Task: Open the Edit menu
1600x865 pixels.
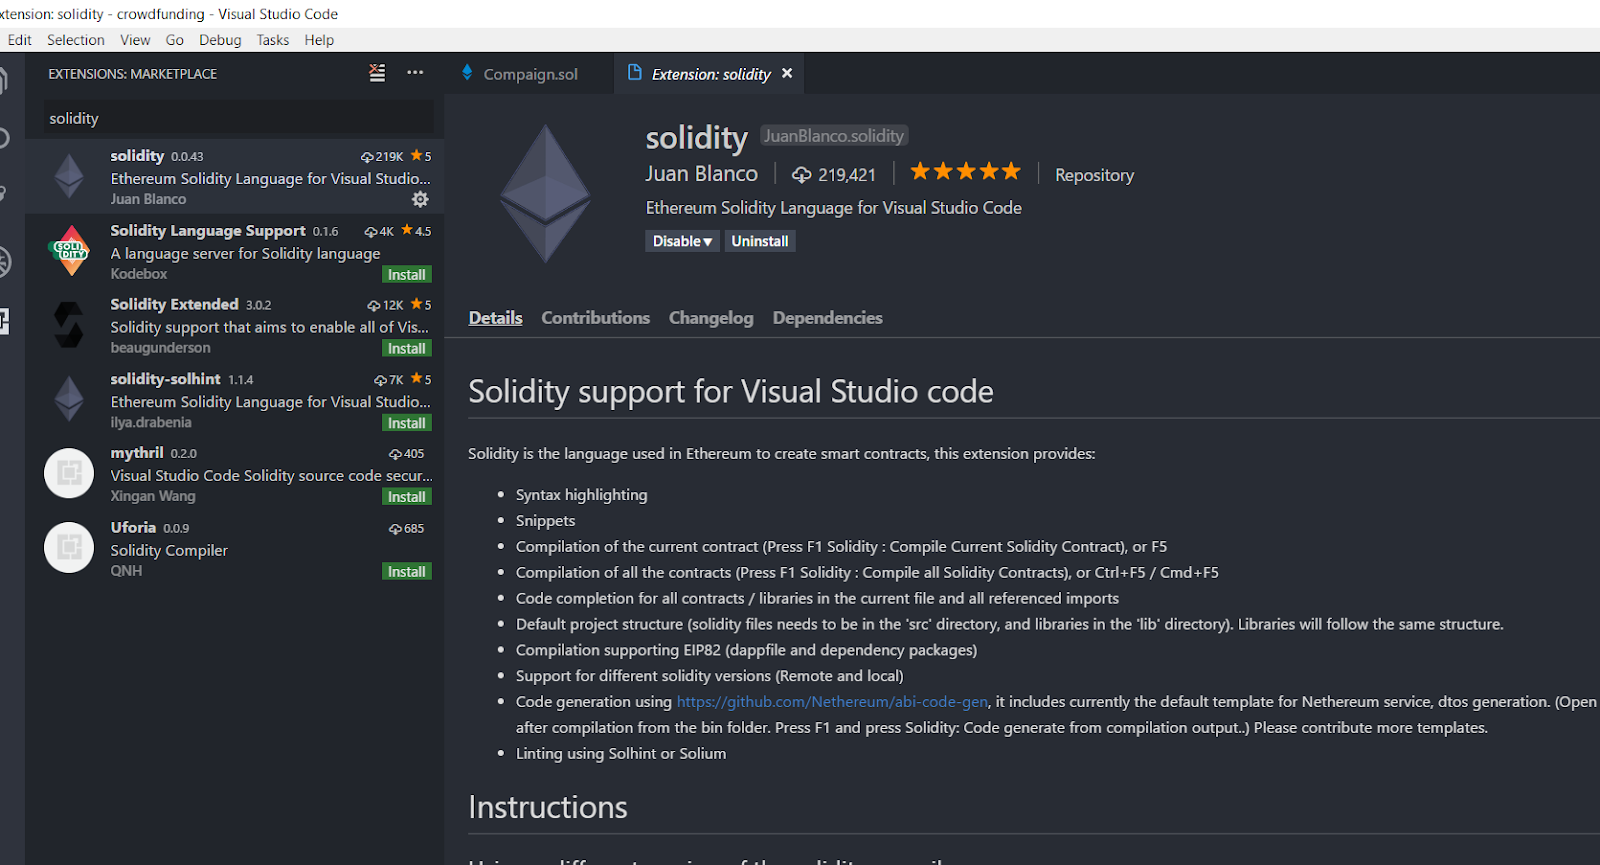Action: [x=19, y=40]
